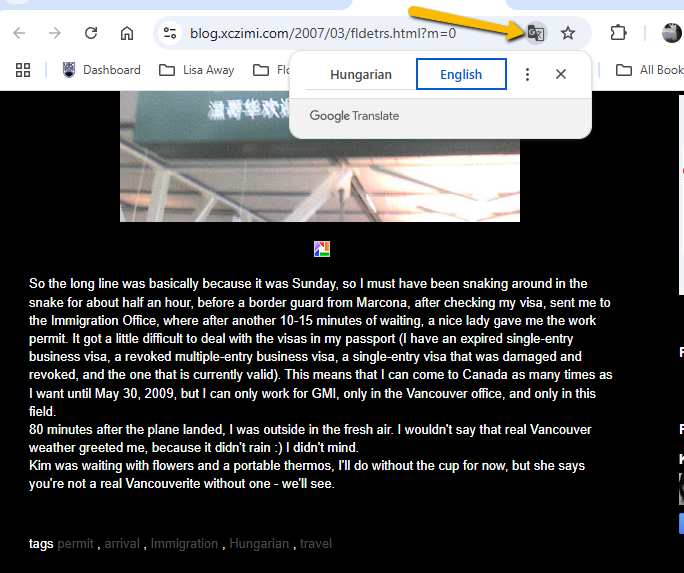684x573 pixels.
Task: Open the permit tag link
Action: pos(75,544)
